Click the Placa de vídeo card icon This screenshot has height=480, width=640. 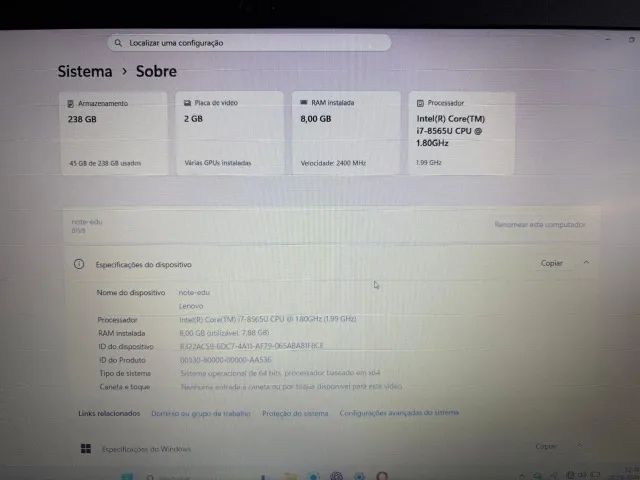point(187,103)
